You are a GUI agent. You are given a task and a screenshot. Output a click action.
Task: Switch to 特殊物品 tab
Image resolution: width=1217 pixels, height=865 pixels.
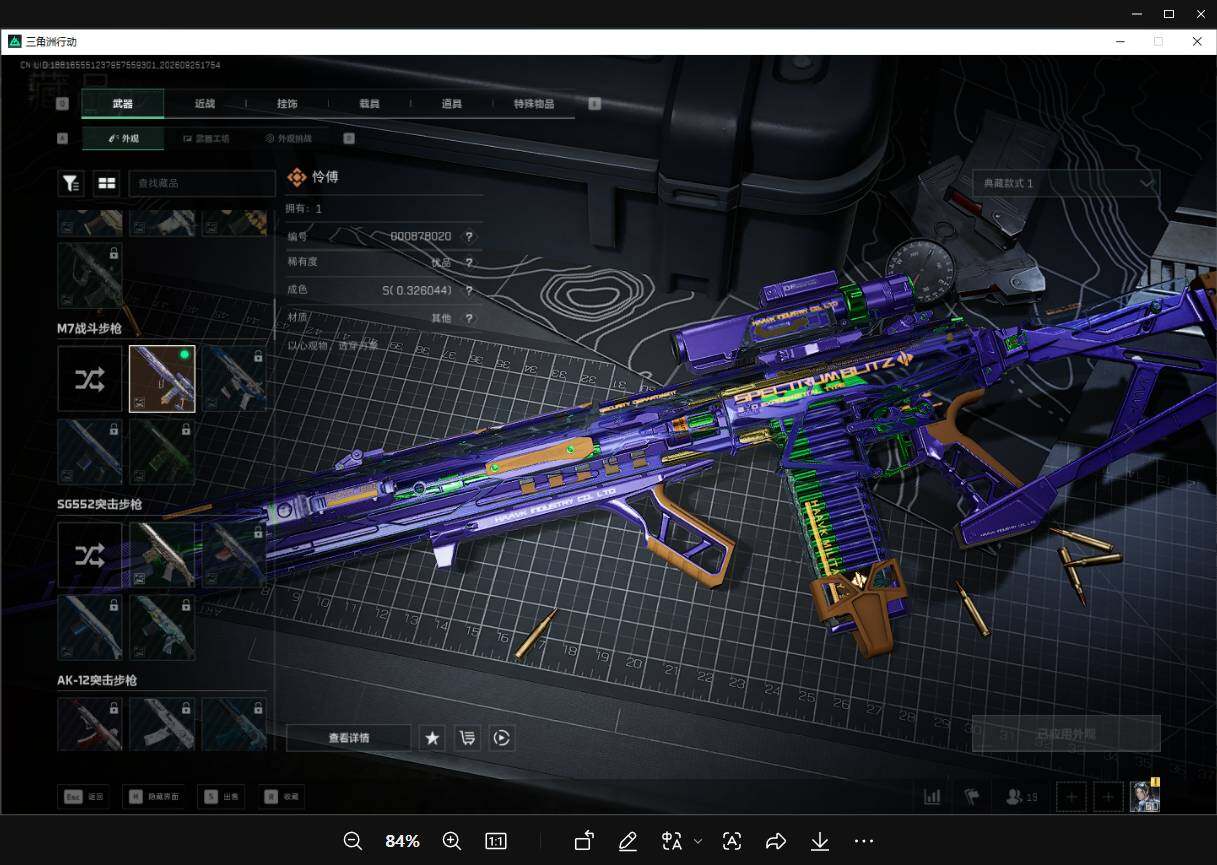[534, 104]
